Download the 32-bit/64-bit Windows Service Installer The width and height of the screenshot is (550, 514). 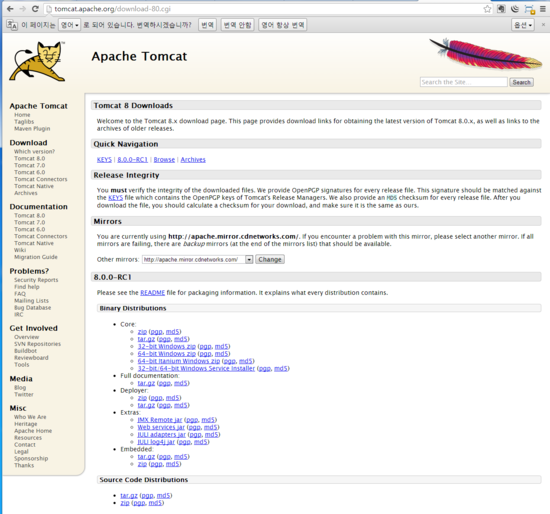point(196,368)
